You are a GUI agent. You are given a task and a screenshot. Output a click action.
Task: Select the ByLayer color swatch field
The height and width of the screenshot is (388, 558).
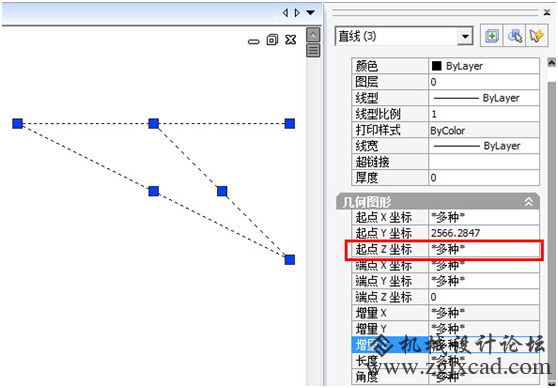[484, 66]
